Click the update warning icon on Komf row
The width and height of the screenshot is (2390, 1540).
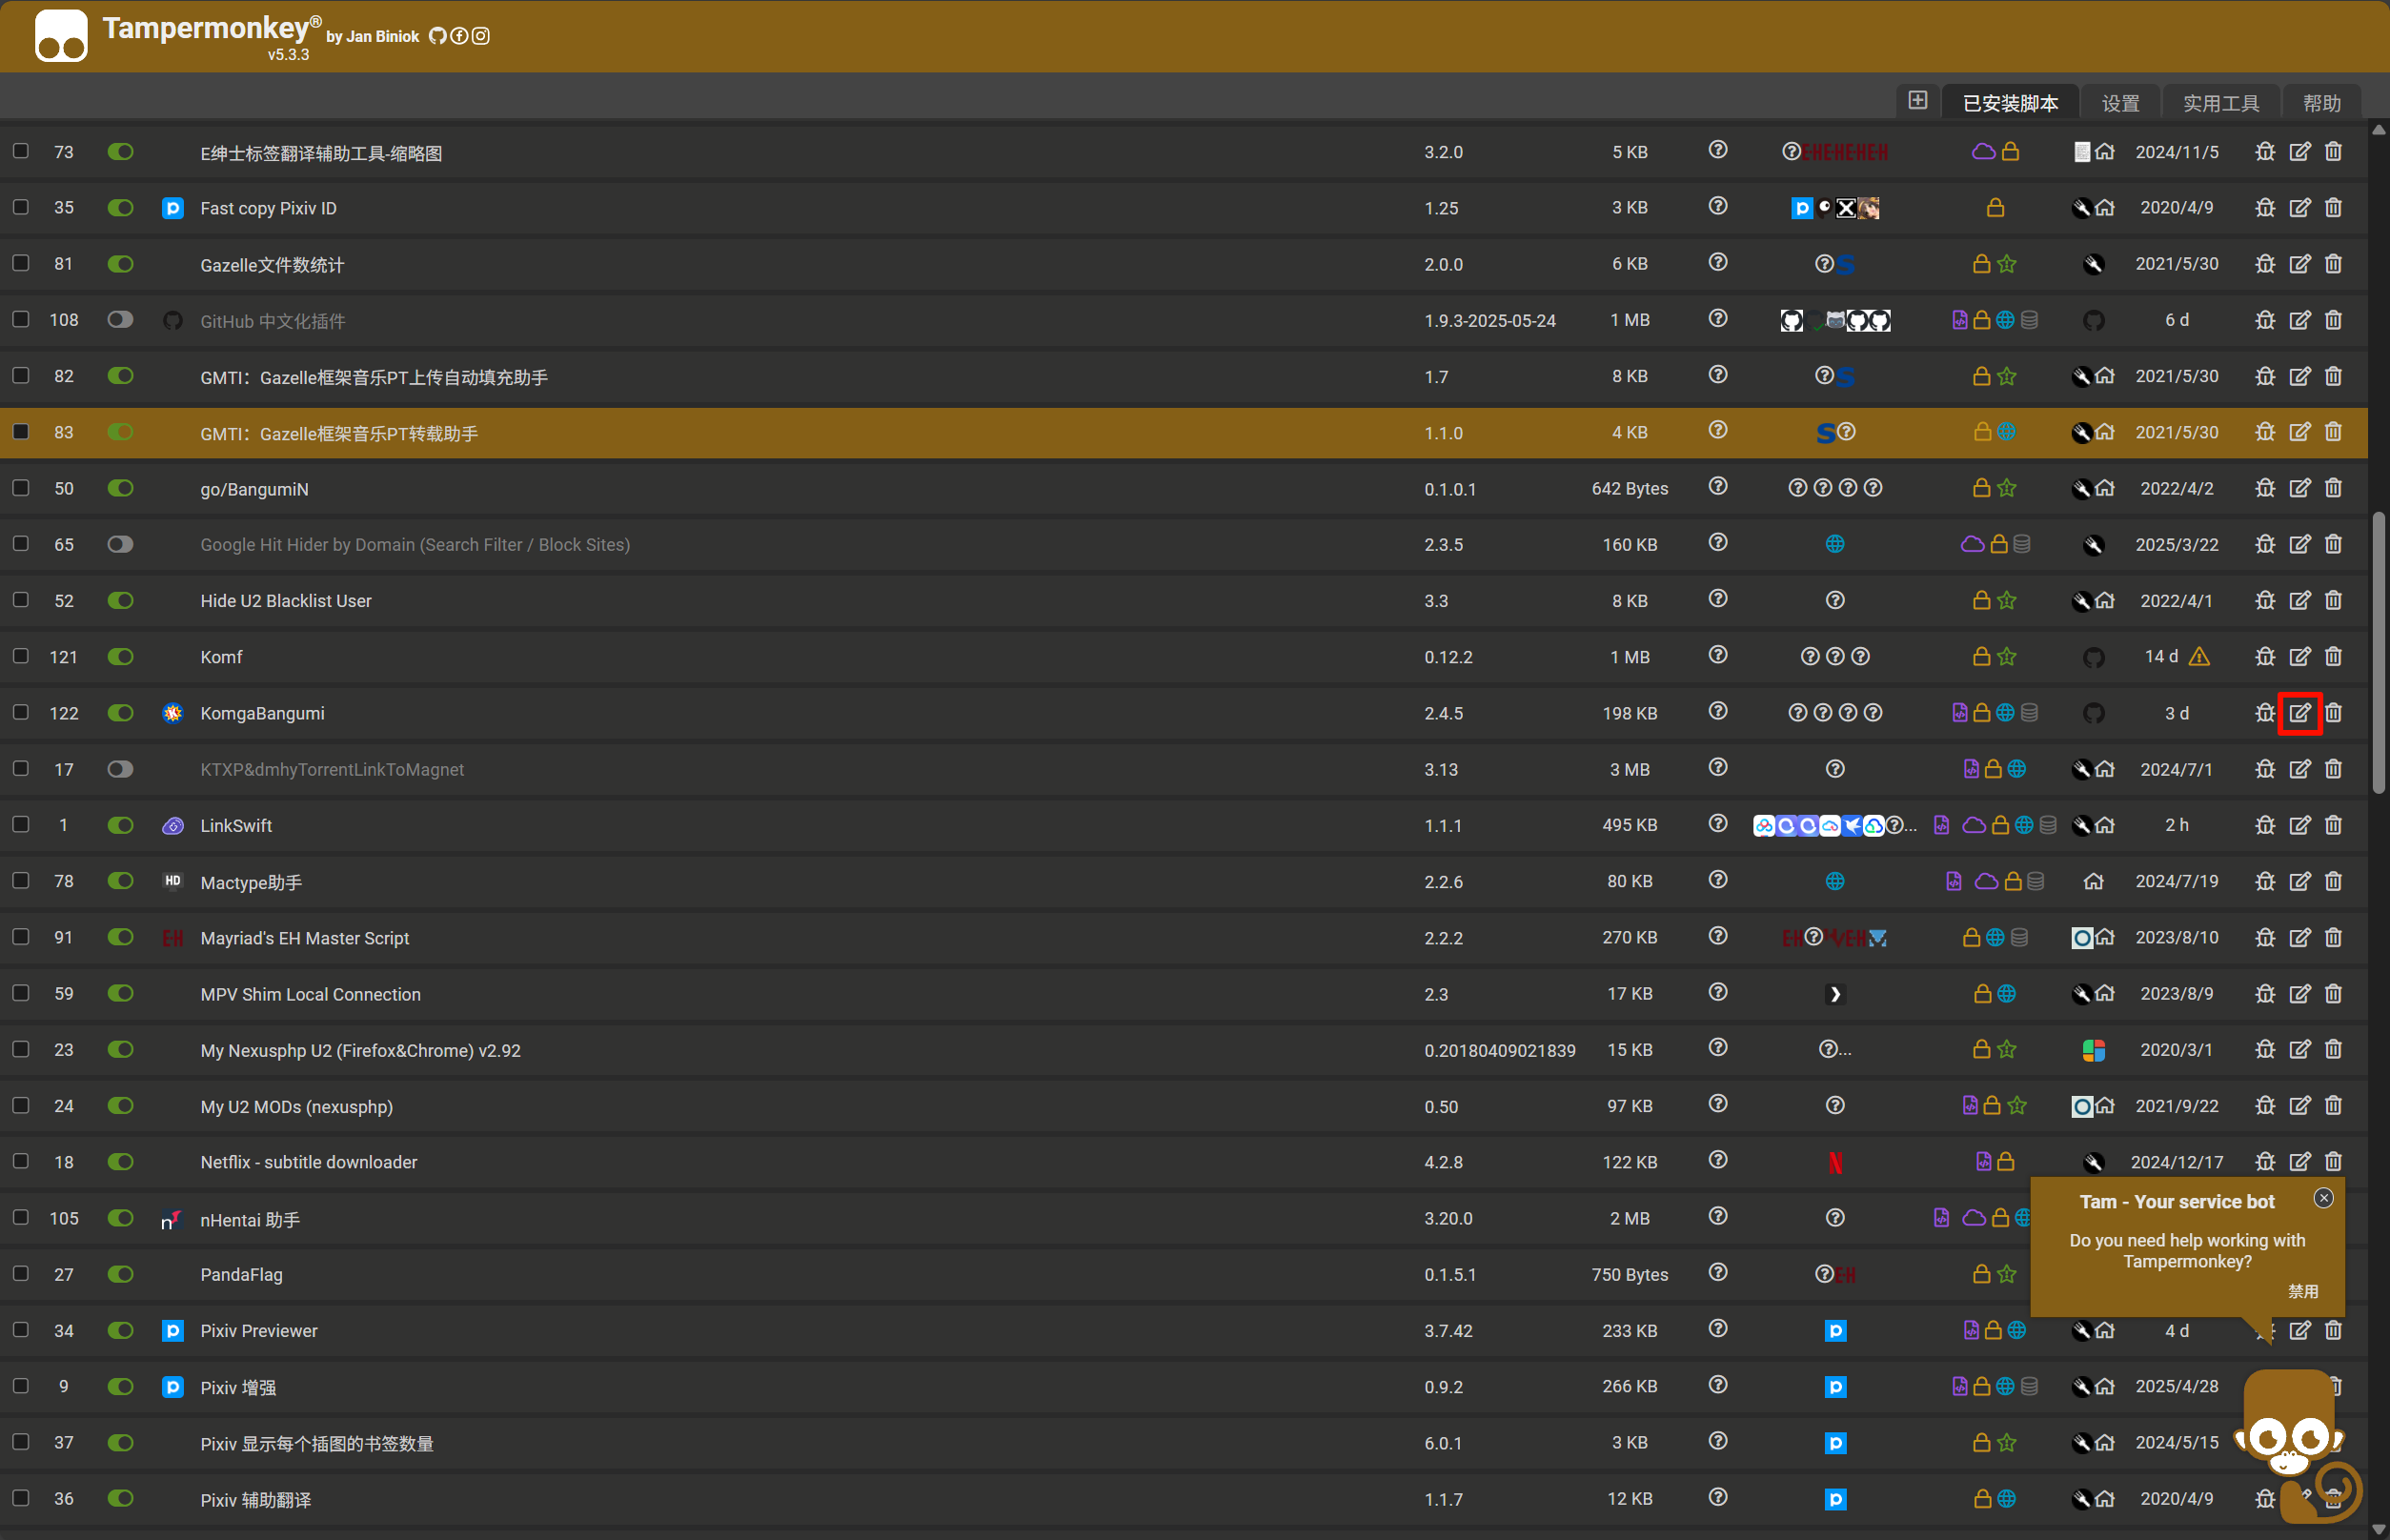(2199, 657)
